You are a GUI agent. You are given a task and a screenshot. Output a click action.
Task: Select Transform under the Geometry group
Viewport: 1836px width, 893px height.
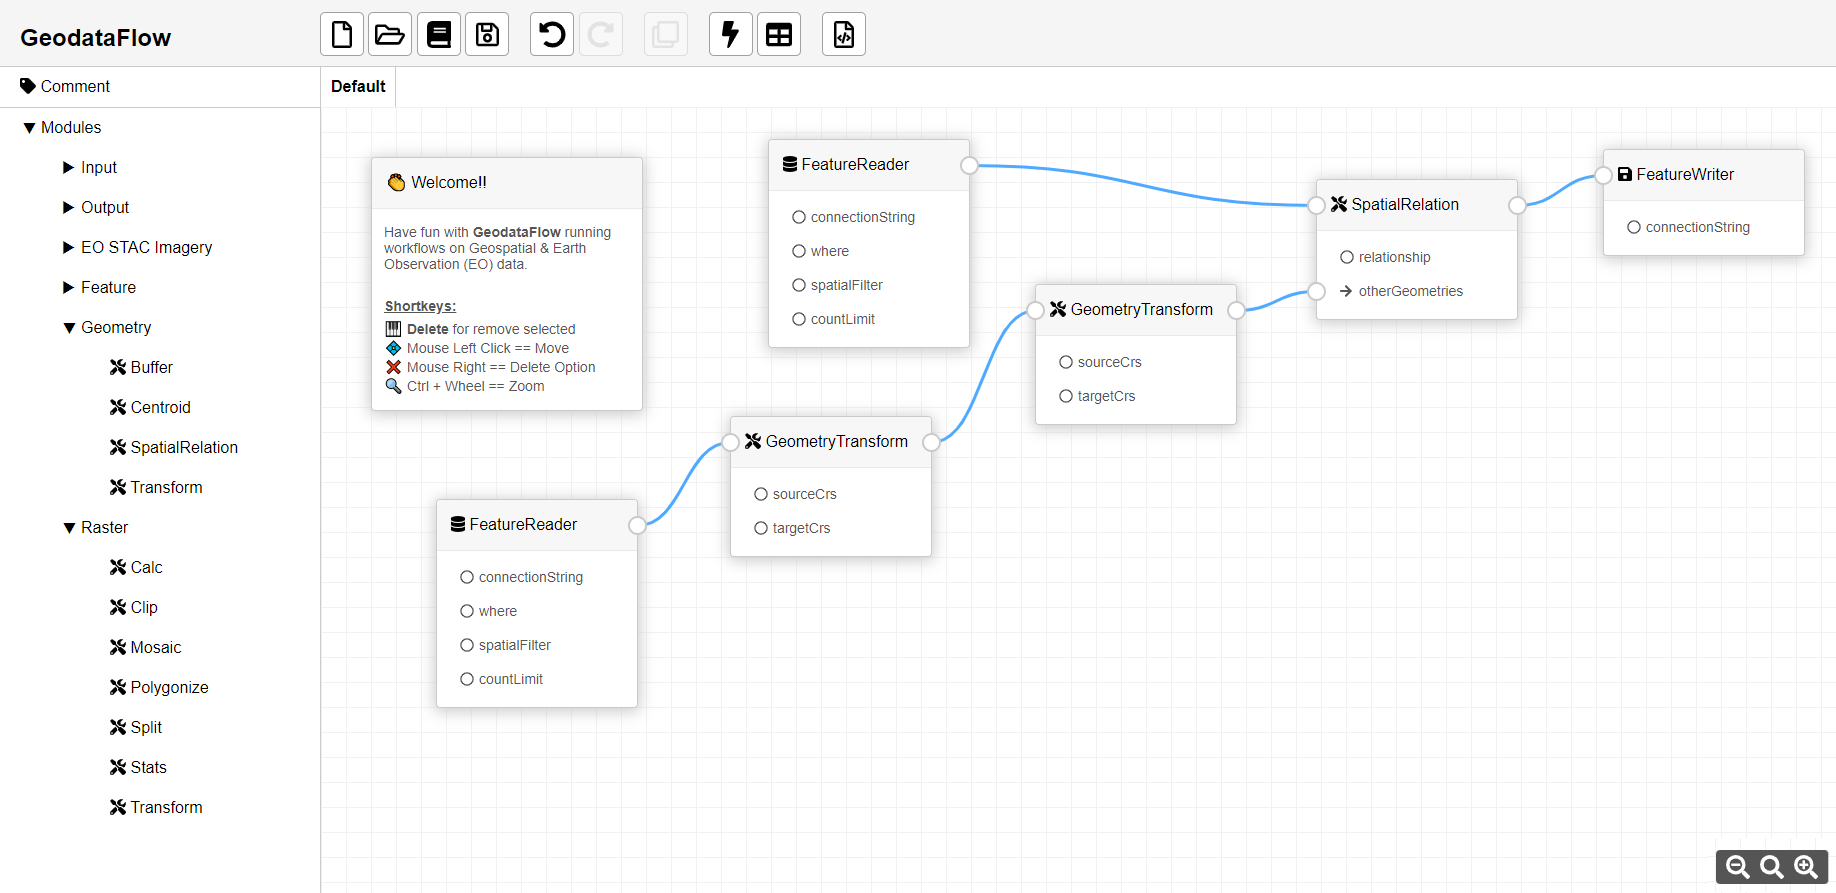(x=156, y=487)
